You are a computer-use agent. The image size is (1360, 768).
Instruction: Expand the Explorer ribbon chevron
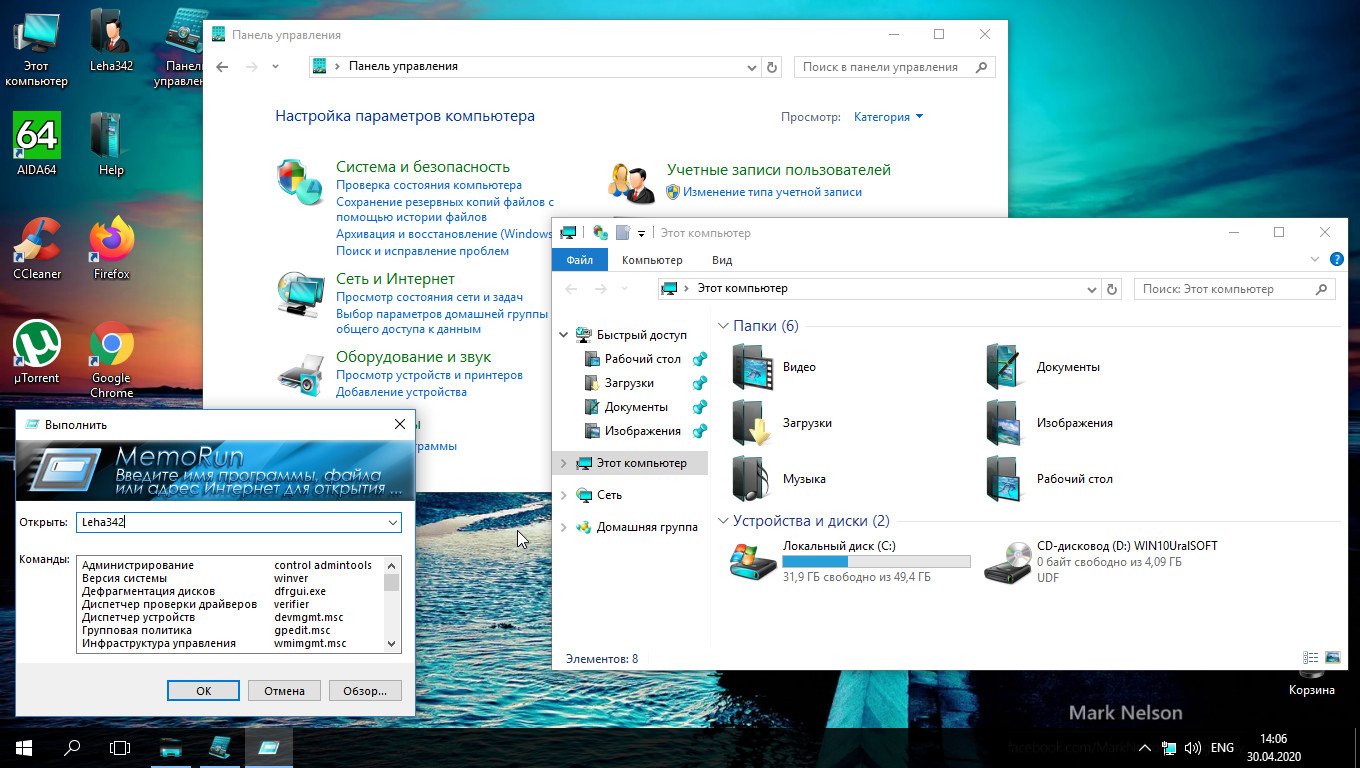[1315, 259]
